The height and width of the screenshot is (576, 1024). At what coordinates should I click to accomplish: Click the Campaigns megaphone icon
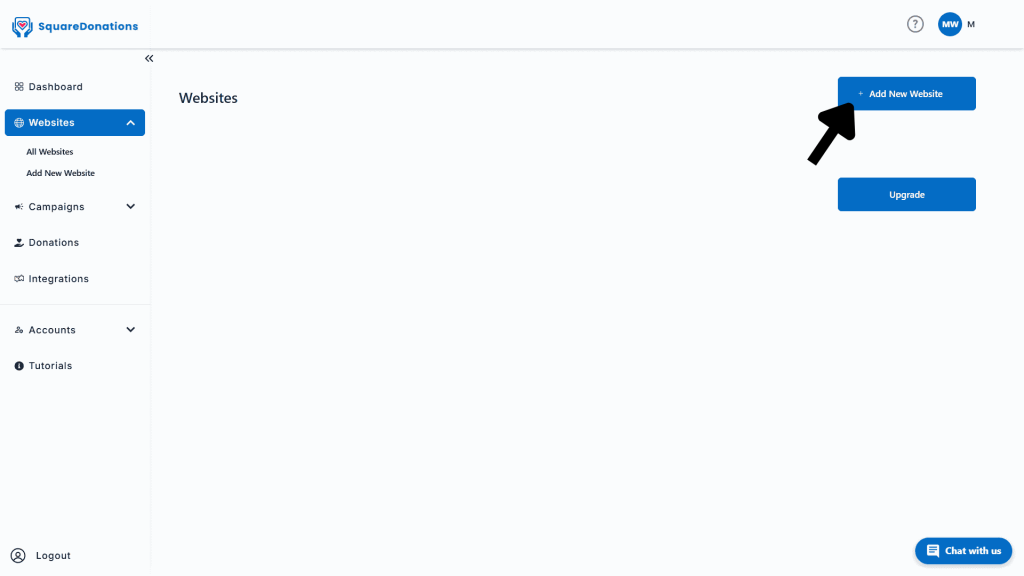tap(19, 207)
